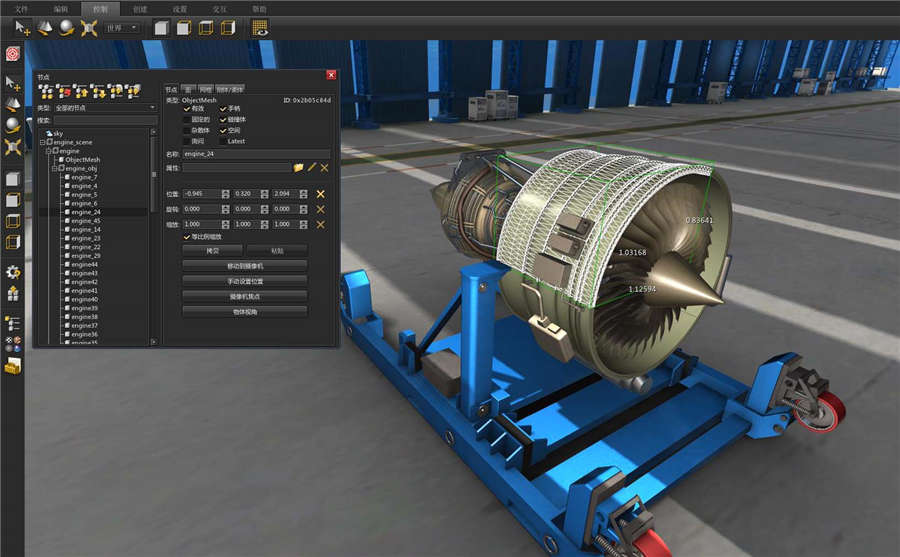Click the folder icon next to property field
The height and width of the screenshot is (557, 900).
click(x=298, y=167)
